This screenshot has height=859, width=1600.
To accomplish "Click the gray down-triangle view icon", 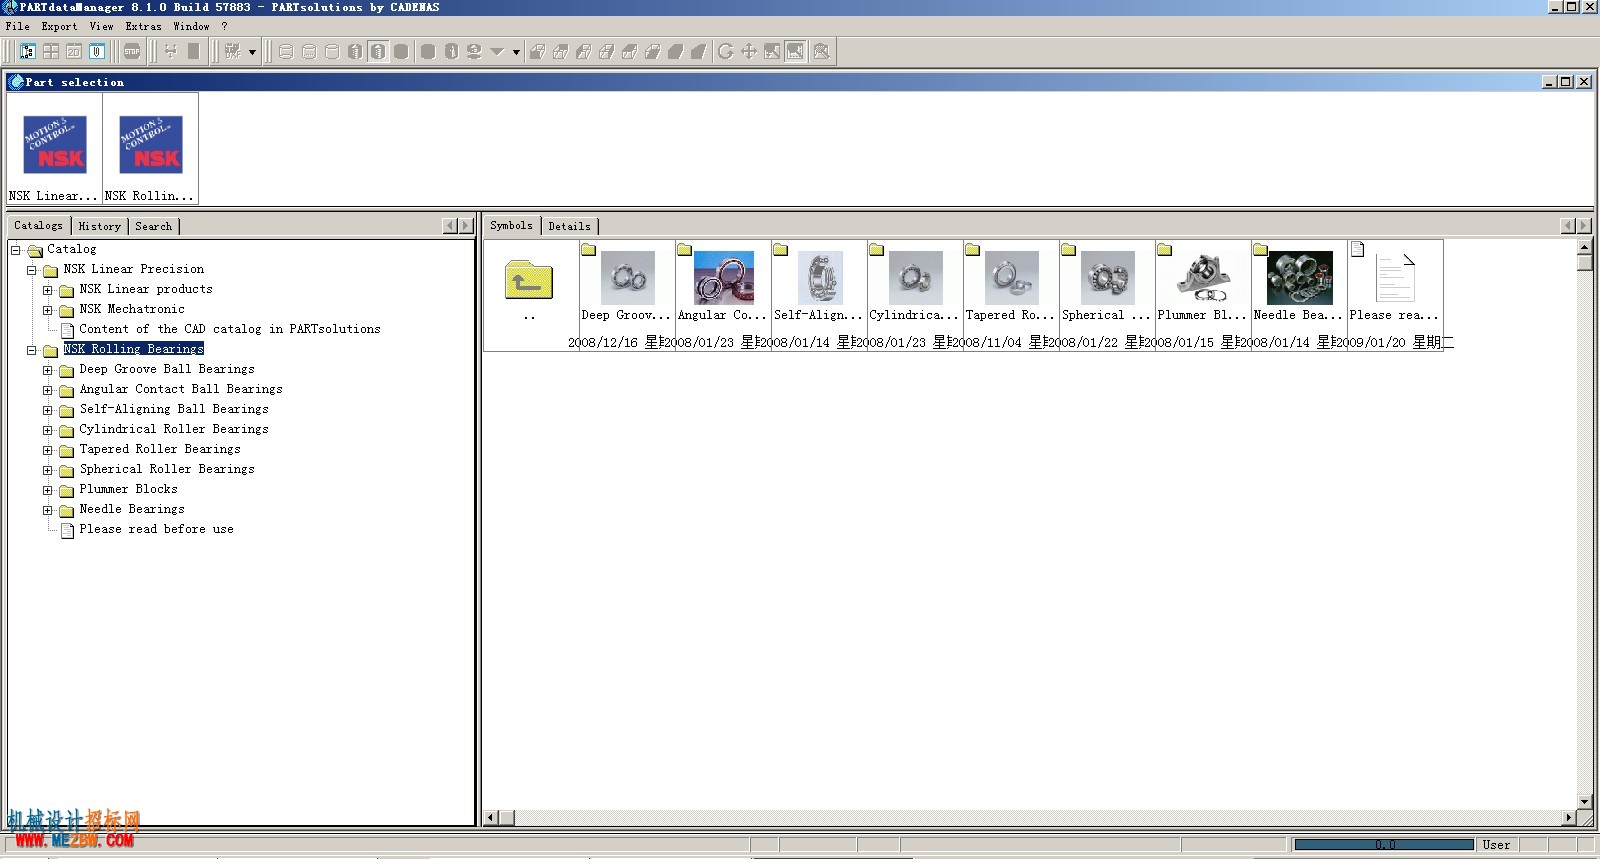I will coord(497,51).
